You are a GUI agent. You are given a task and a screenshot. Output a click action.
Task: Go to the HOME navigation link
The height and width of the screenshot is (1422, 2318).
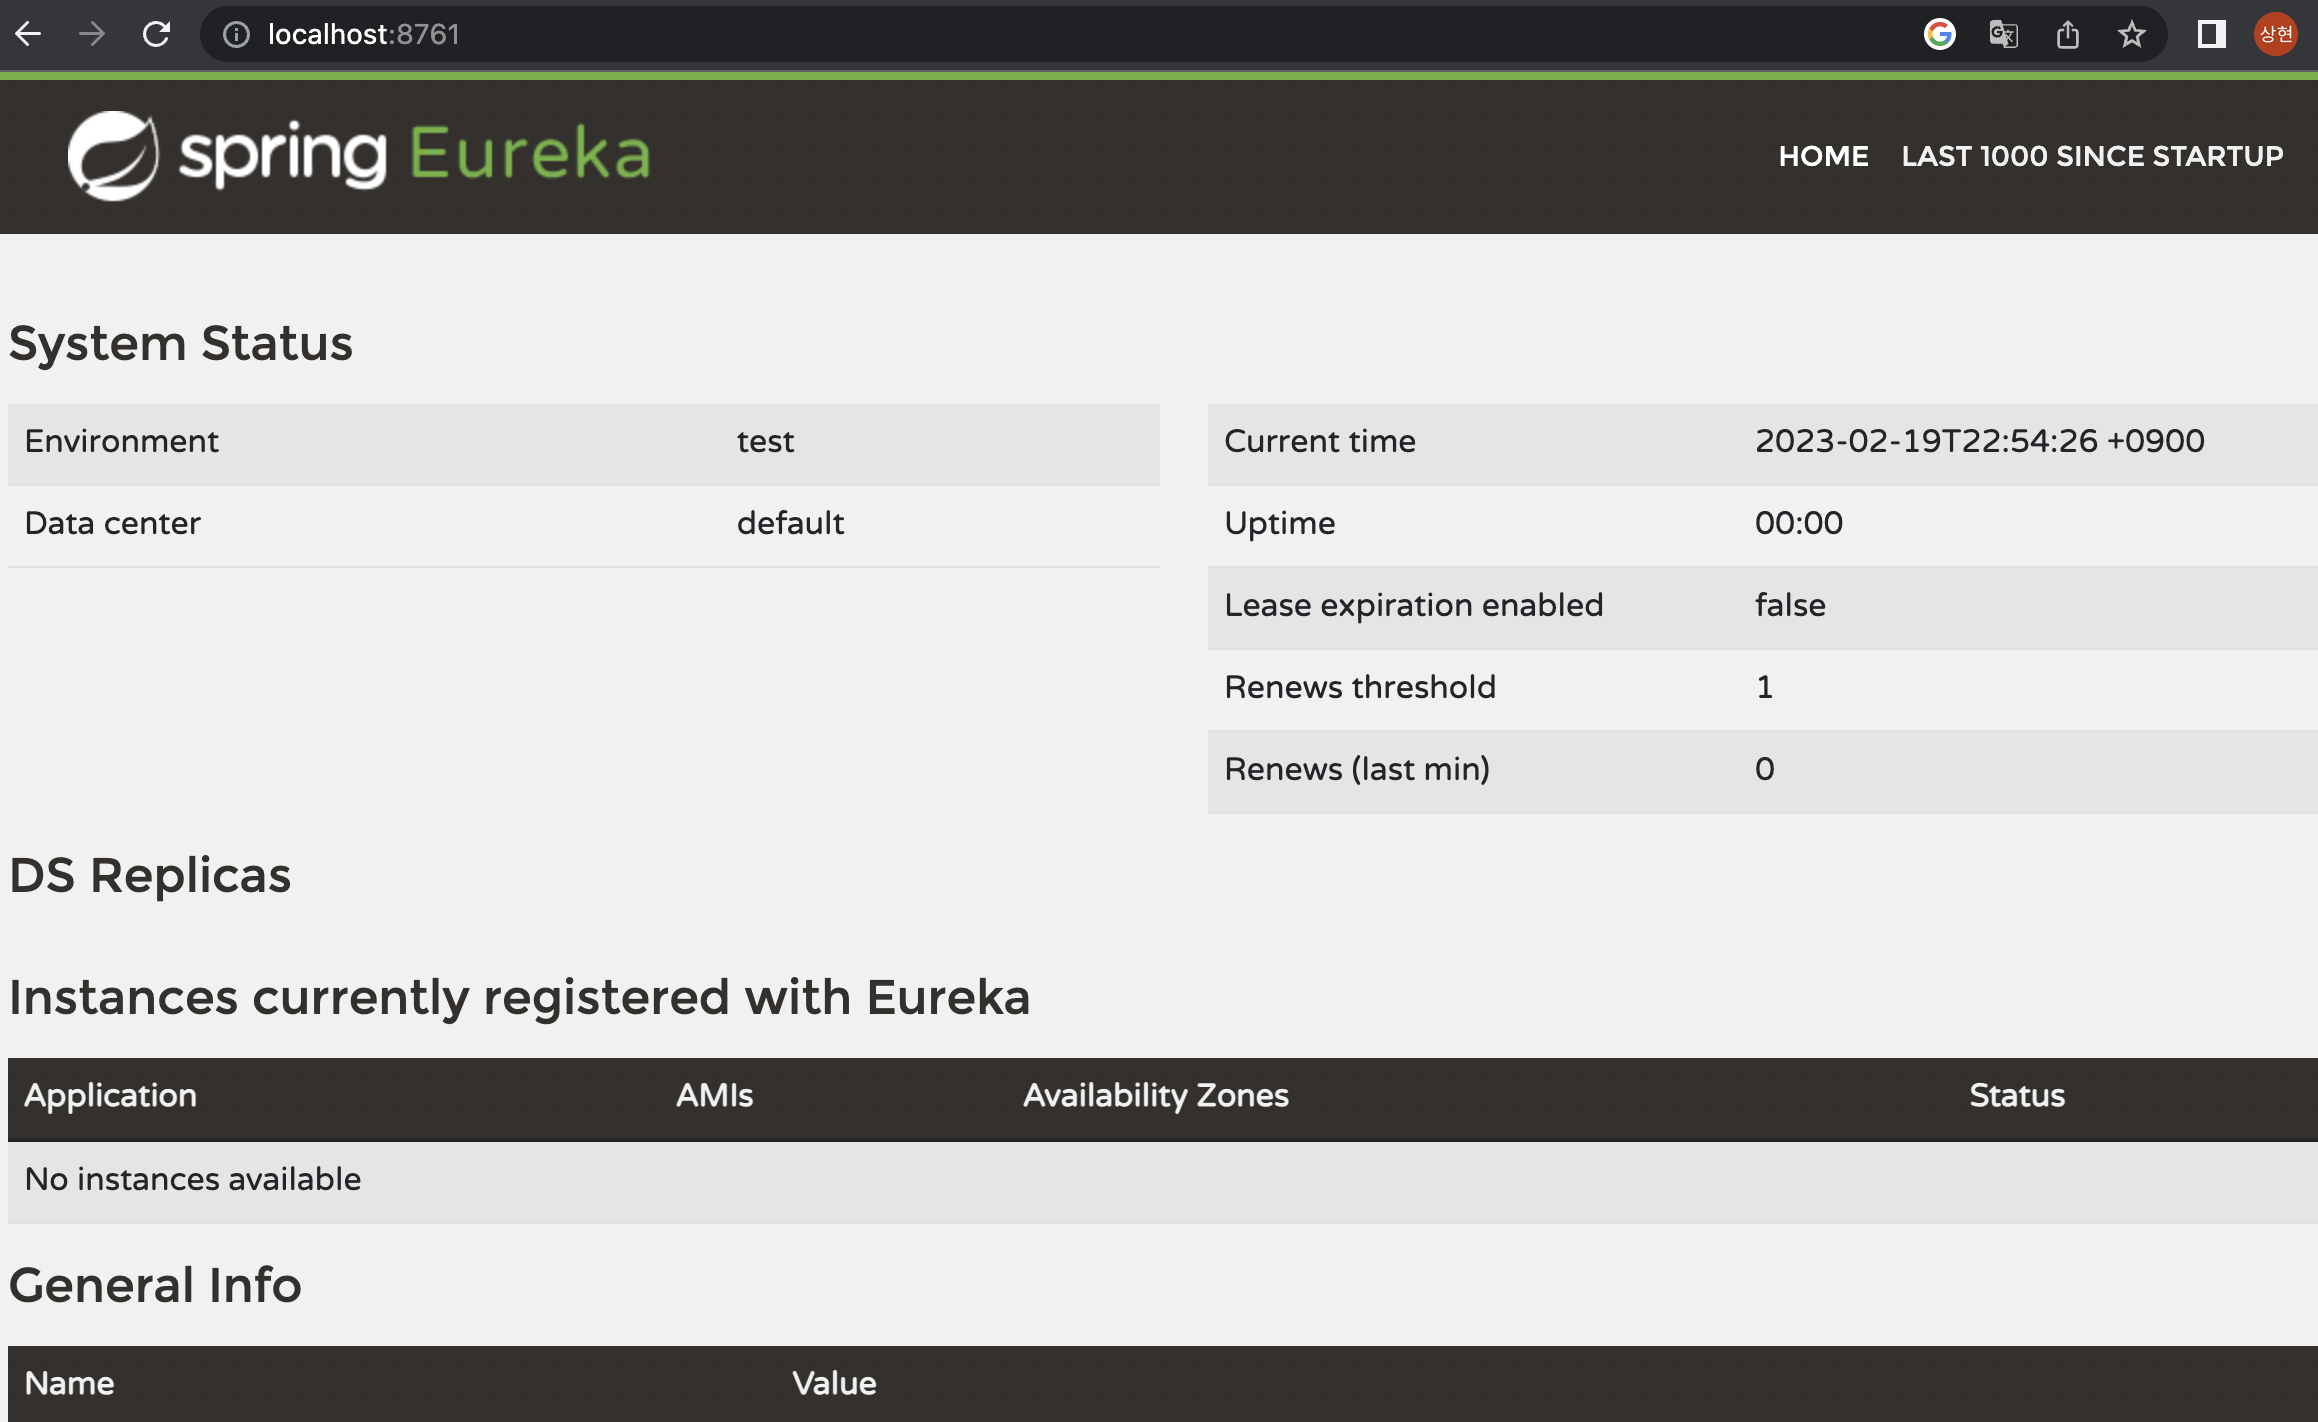tap(1822, 156)
